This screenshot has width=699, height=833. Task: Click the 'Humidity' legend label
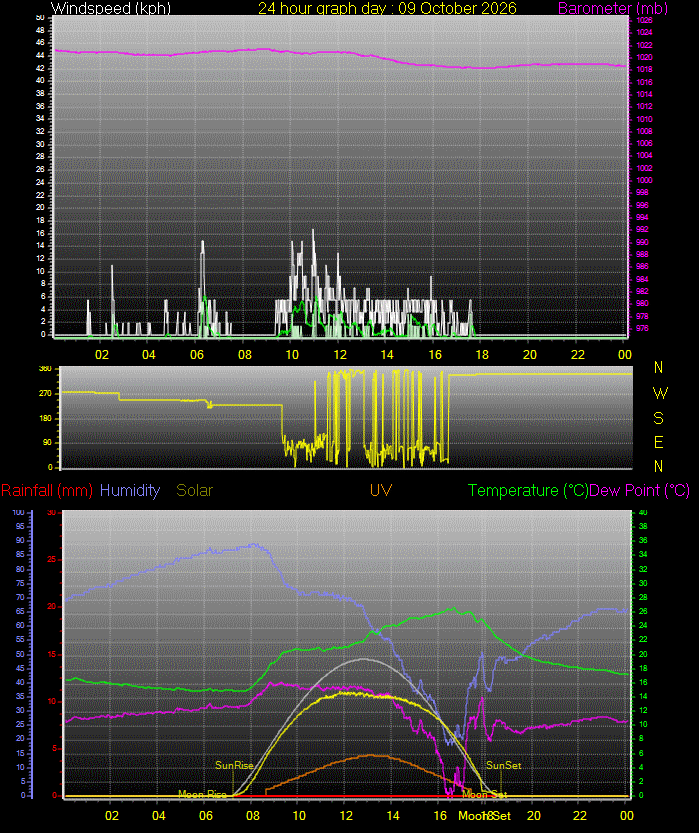point(130,490)
